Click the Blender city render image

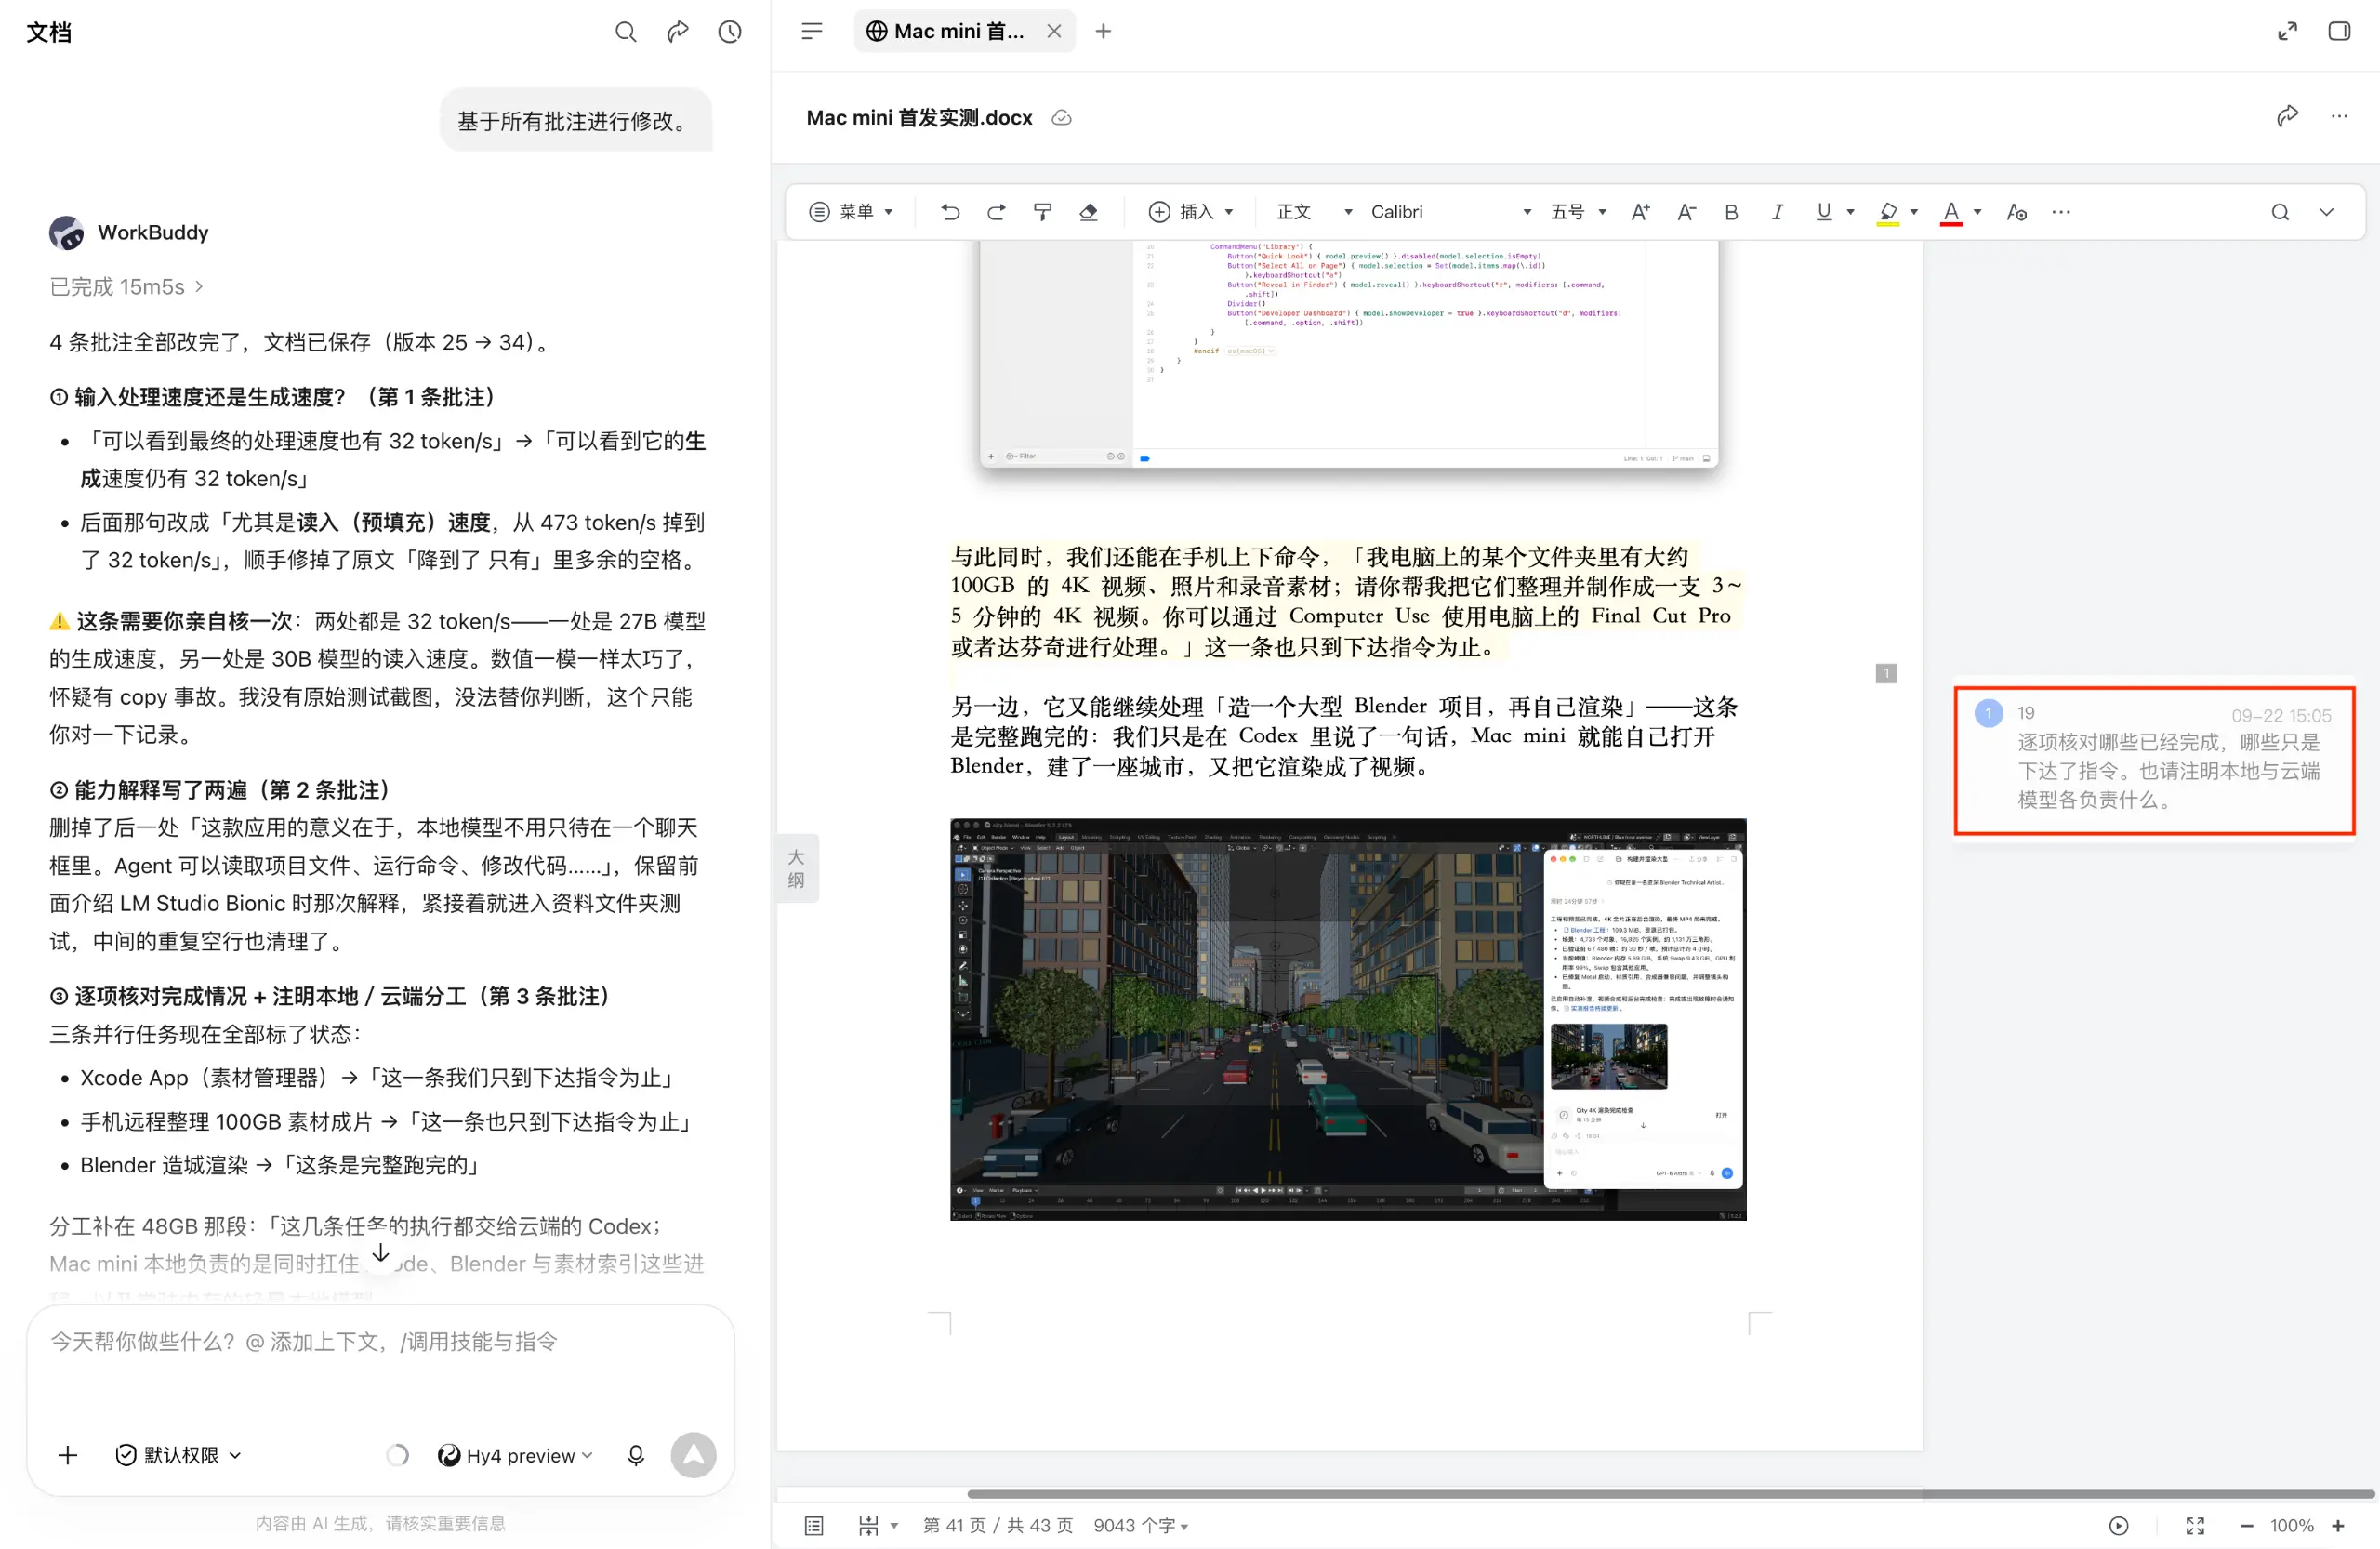click(1348, 1019)
